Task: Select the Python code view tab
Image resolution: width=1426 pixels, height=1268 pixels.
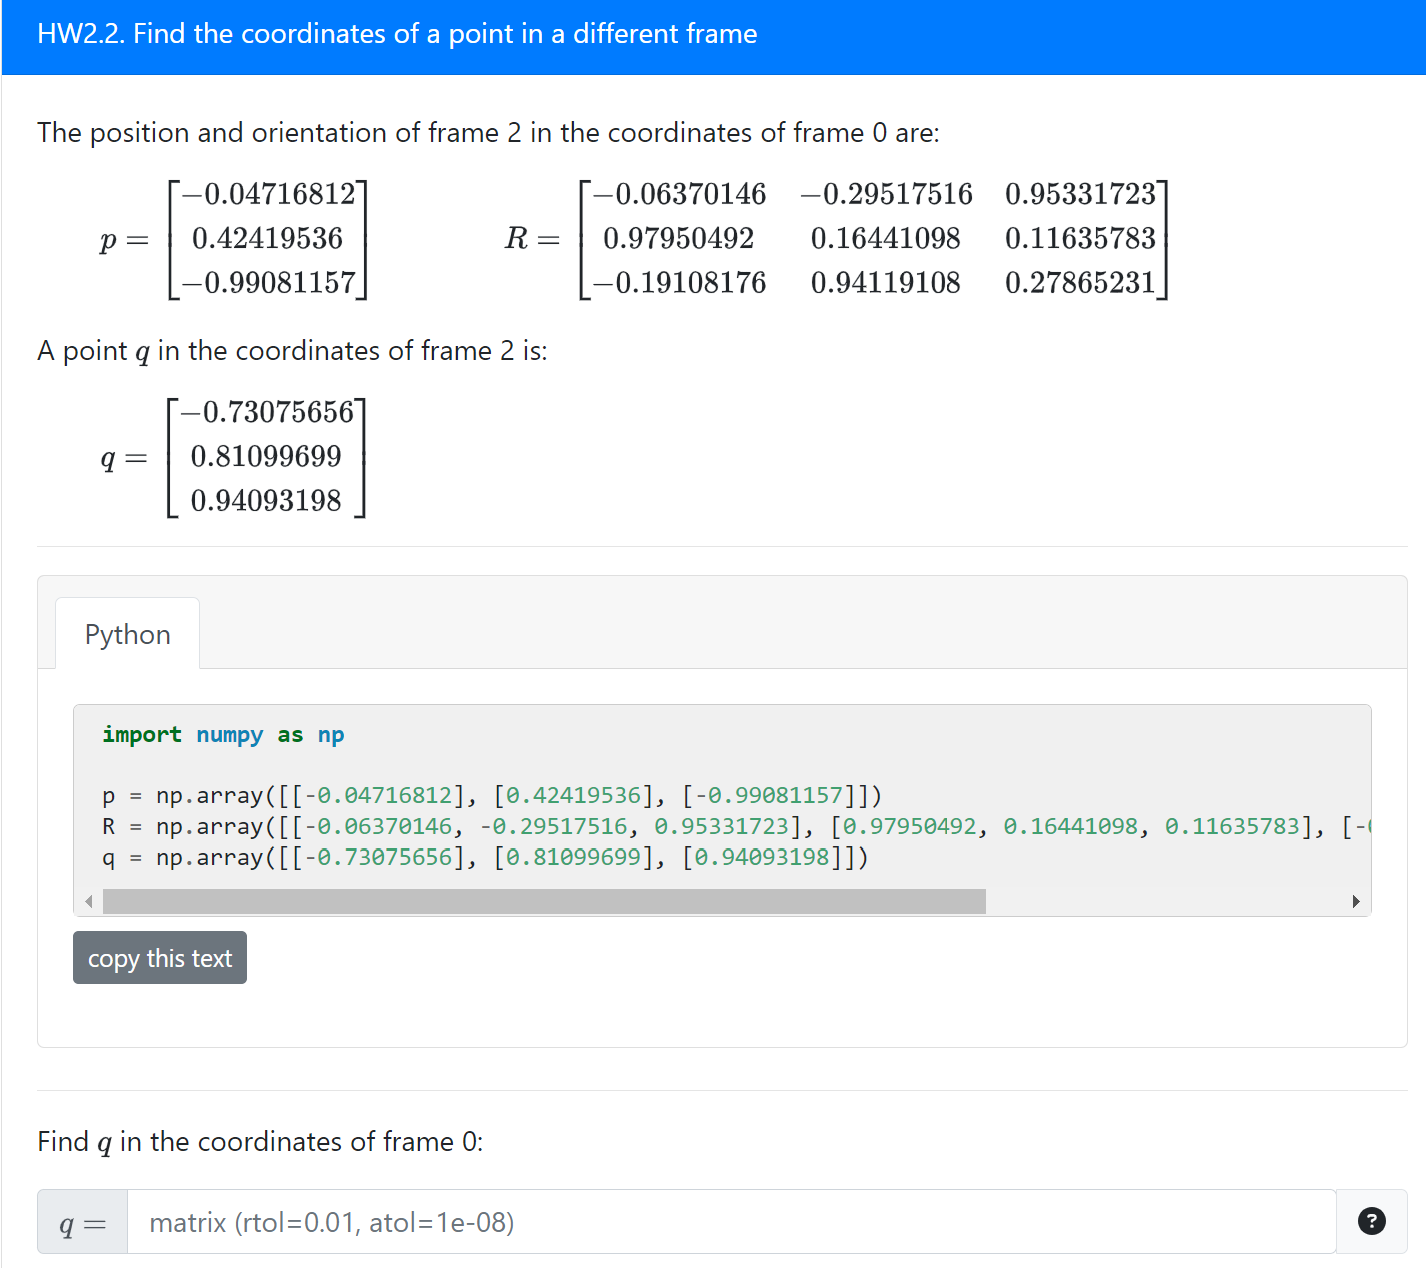Action: [127, 633]
